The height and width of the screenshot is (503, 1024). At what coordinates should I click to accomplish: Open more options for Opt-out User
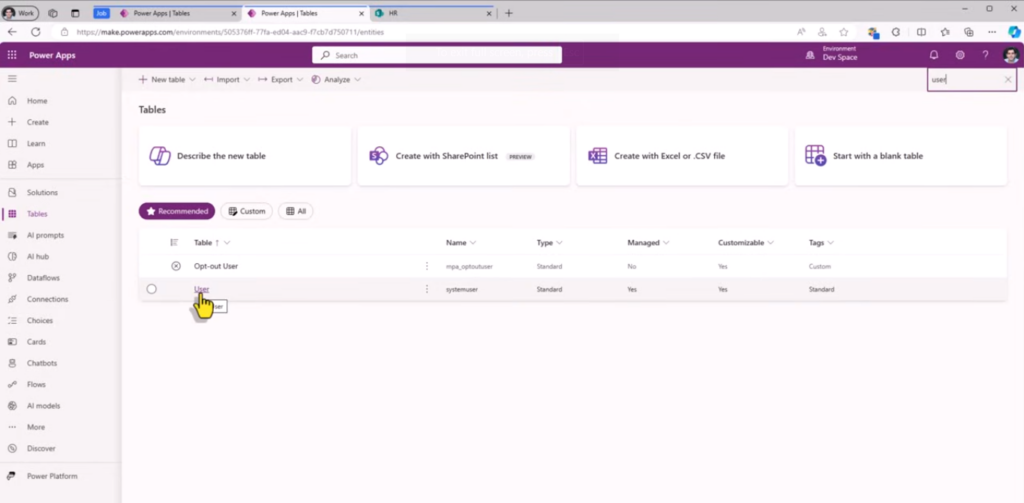[x=427, y=266]
